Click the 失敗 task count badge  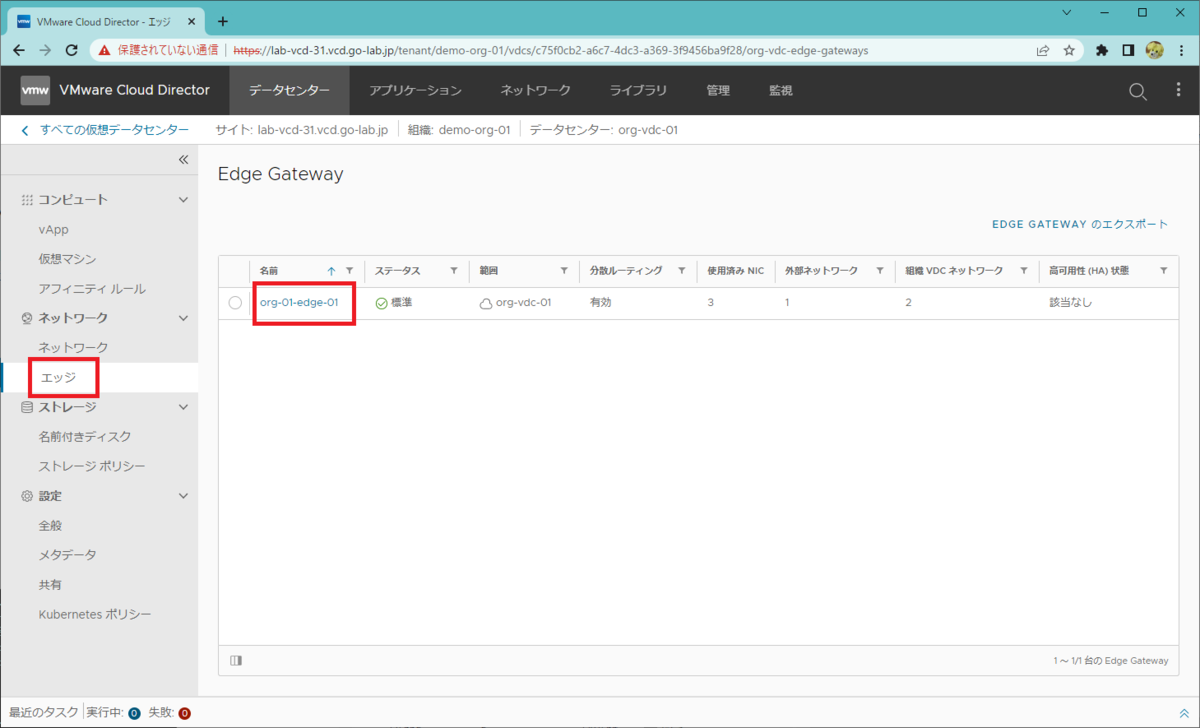point(184,713)
